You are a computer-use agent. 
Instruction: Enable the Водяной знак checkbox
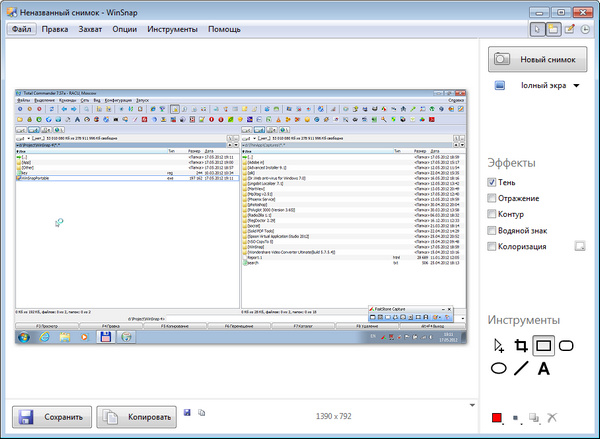coord(492,230)
